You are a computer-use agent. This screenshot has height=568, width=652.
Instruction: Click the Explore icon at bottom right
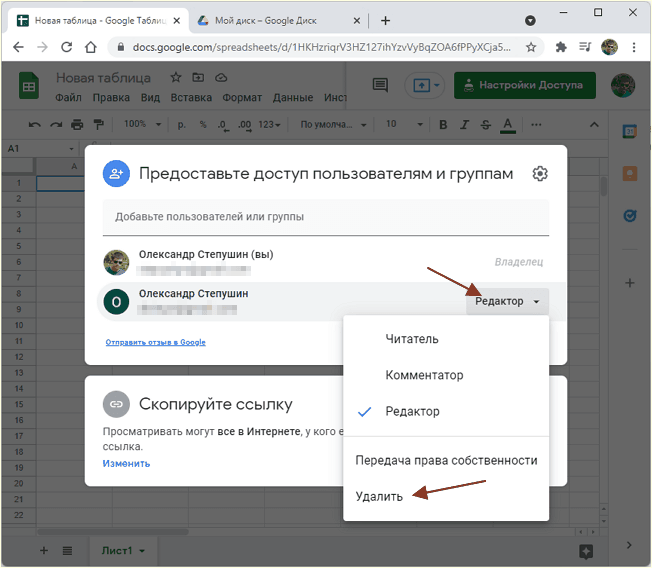tap(586, 552)
